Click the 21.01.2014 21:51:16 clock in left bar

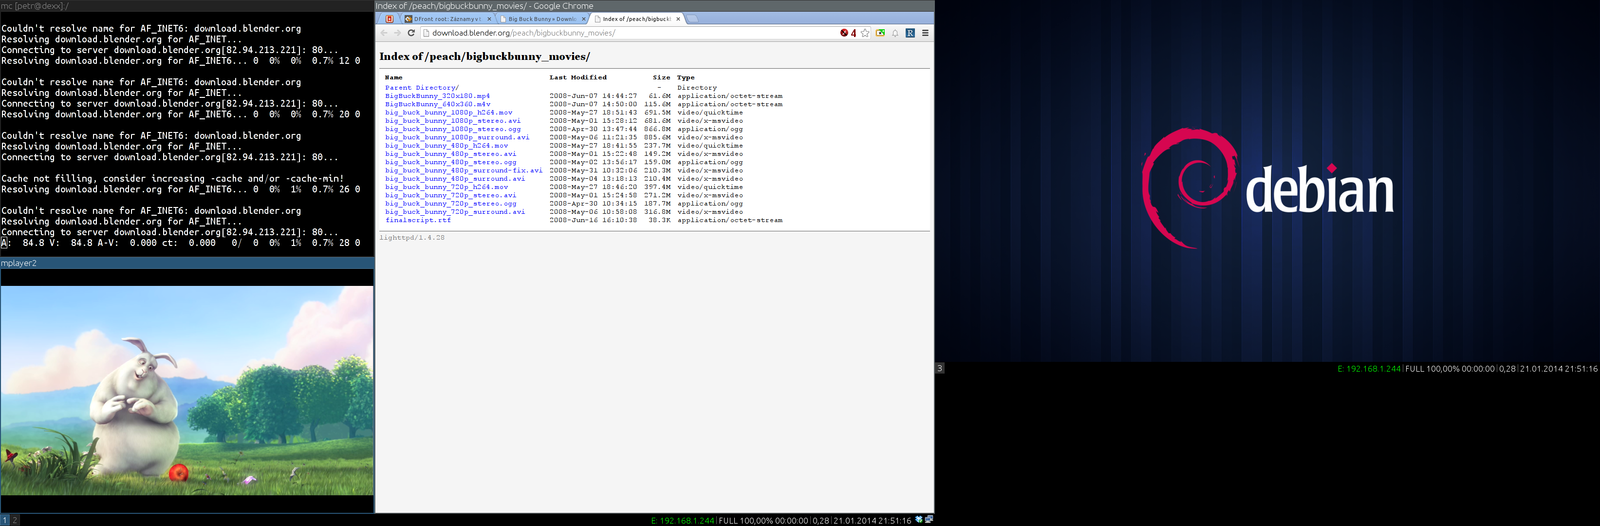point(873,521)
